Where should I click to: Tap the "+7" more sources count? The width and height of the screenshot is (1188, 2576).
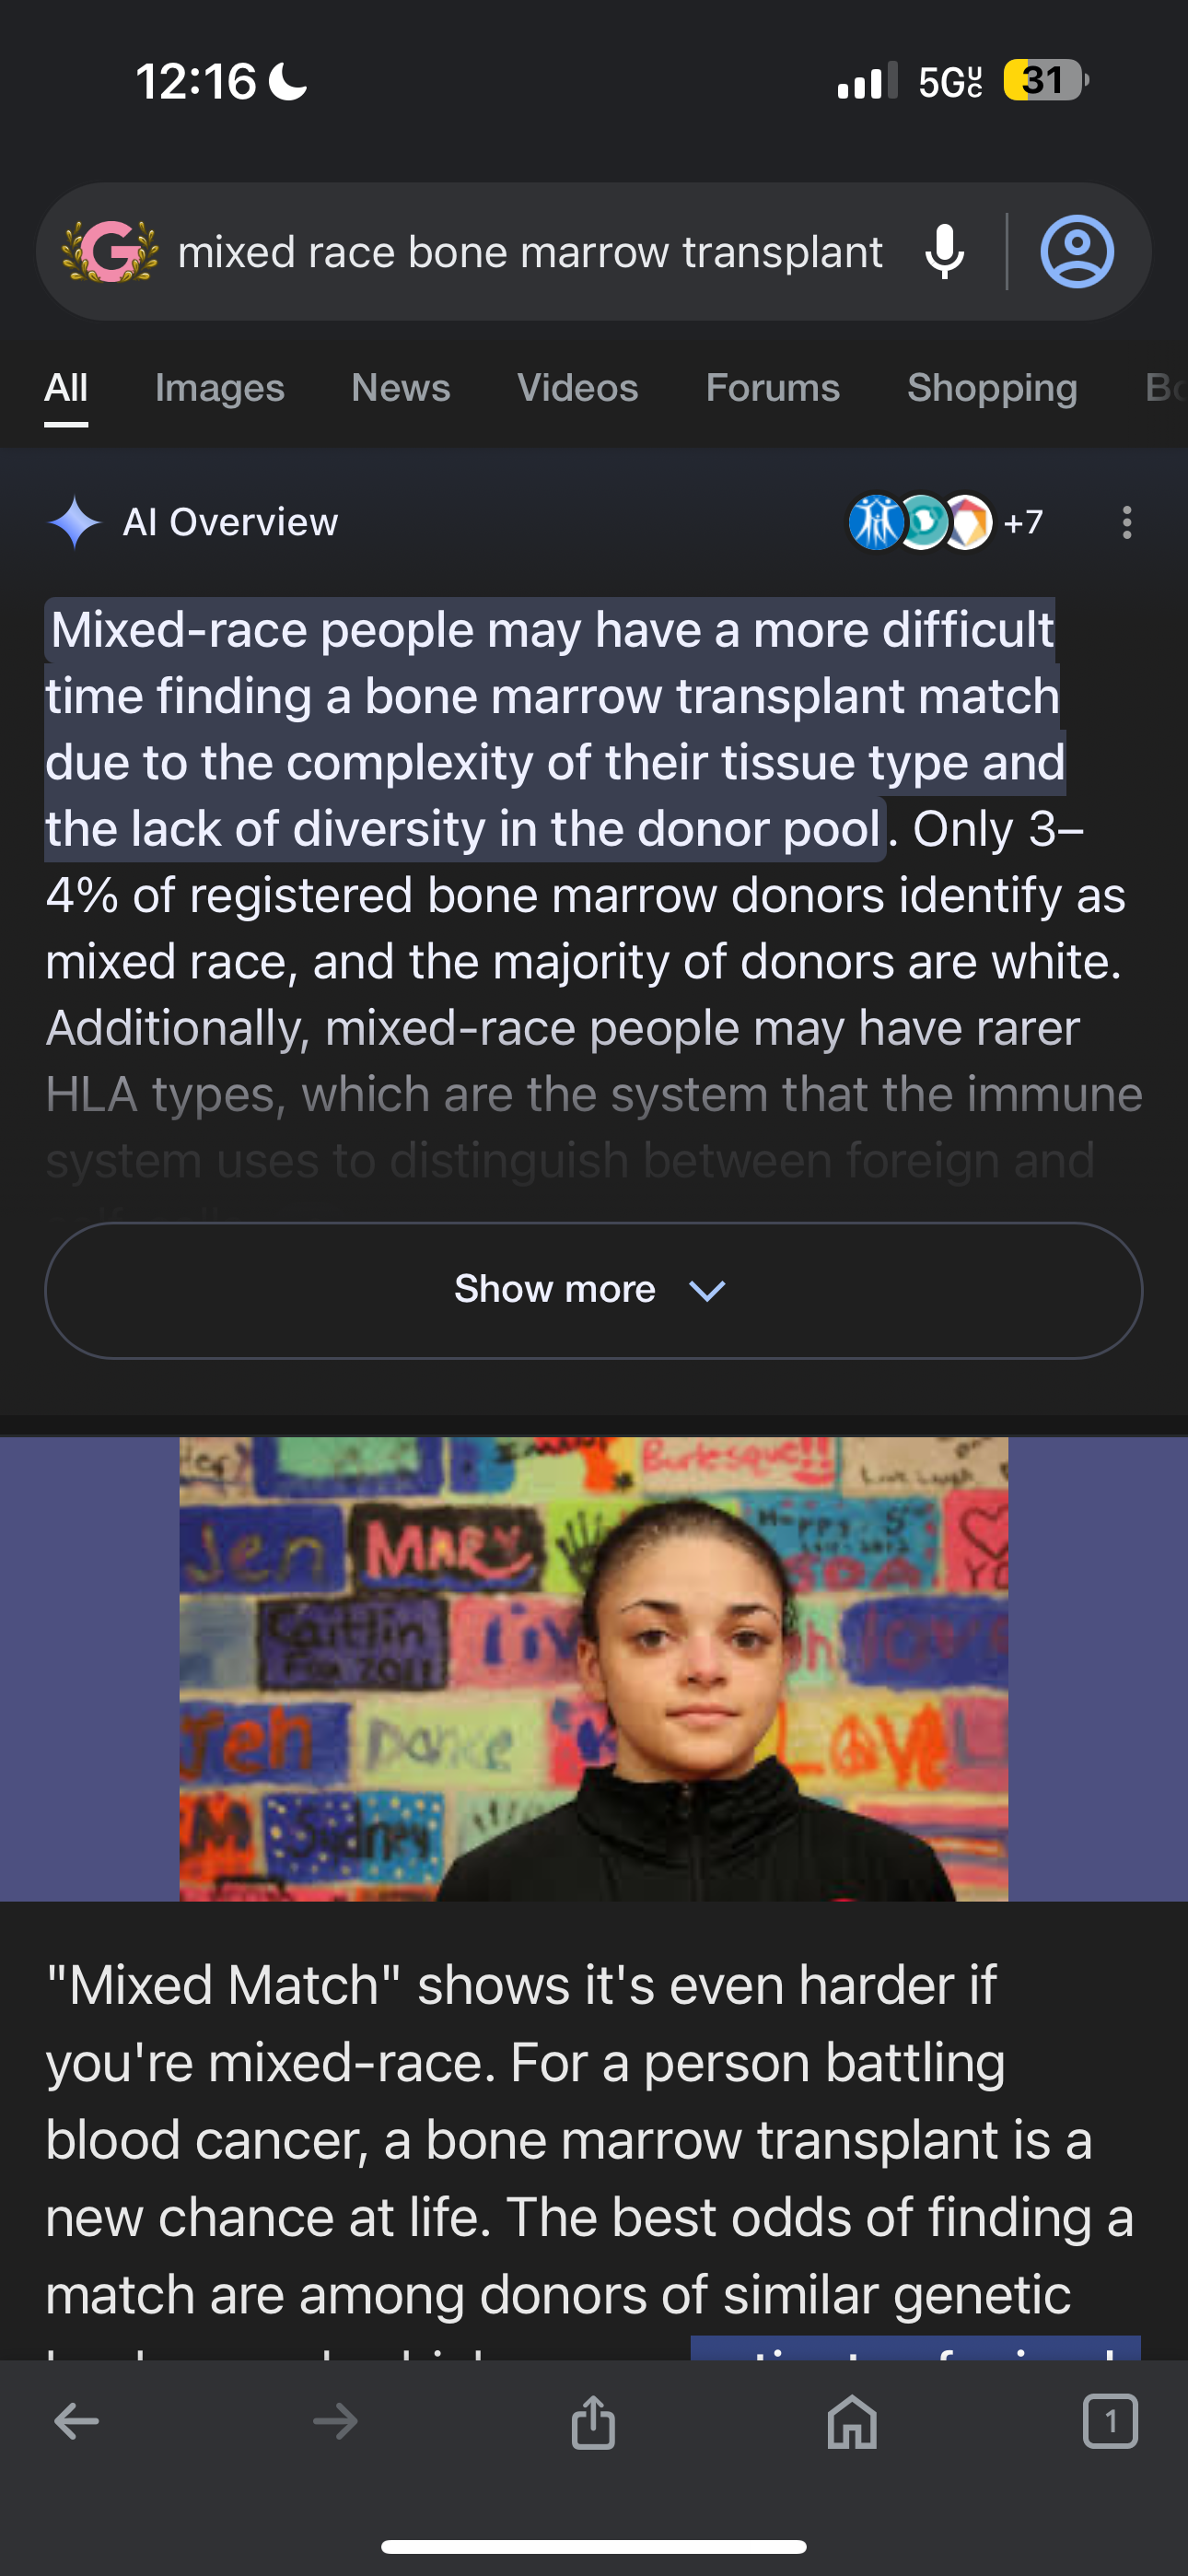click(1024, 522)
